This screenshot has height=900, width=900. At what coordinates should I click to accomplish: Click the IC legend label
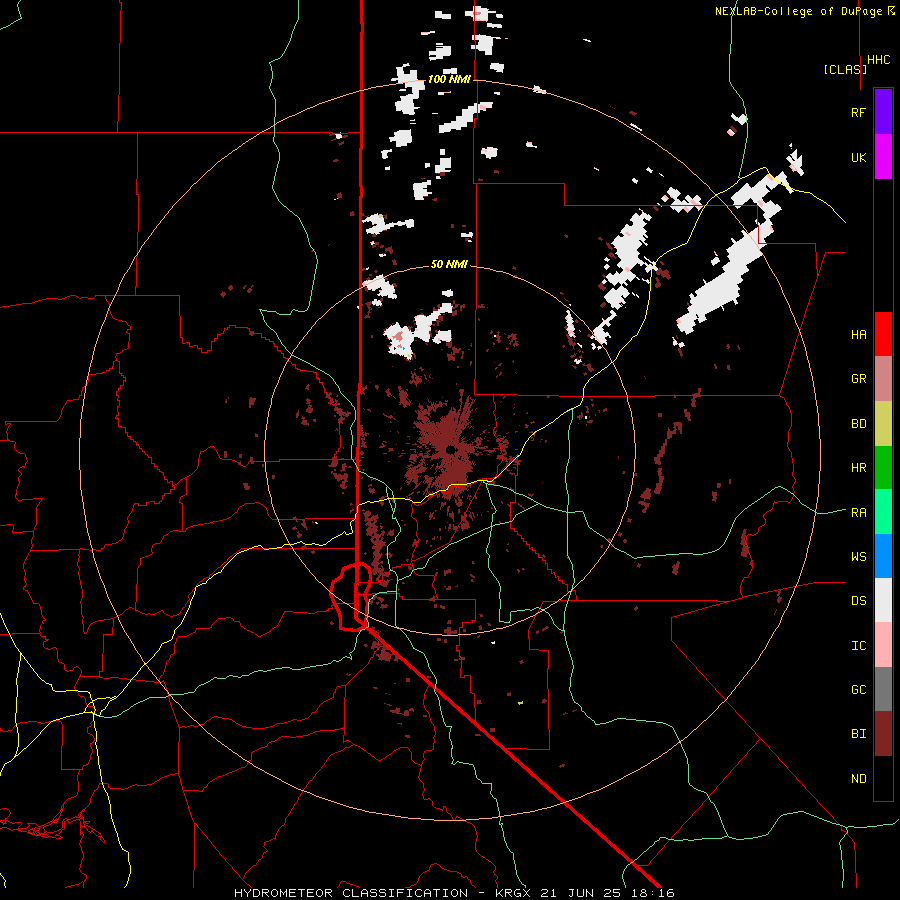pos(858,645)
